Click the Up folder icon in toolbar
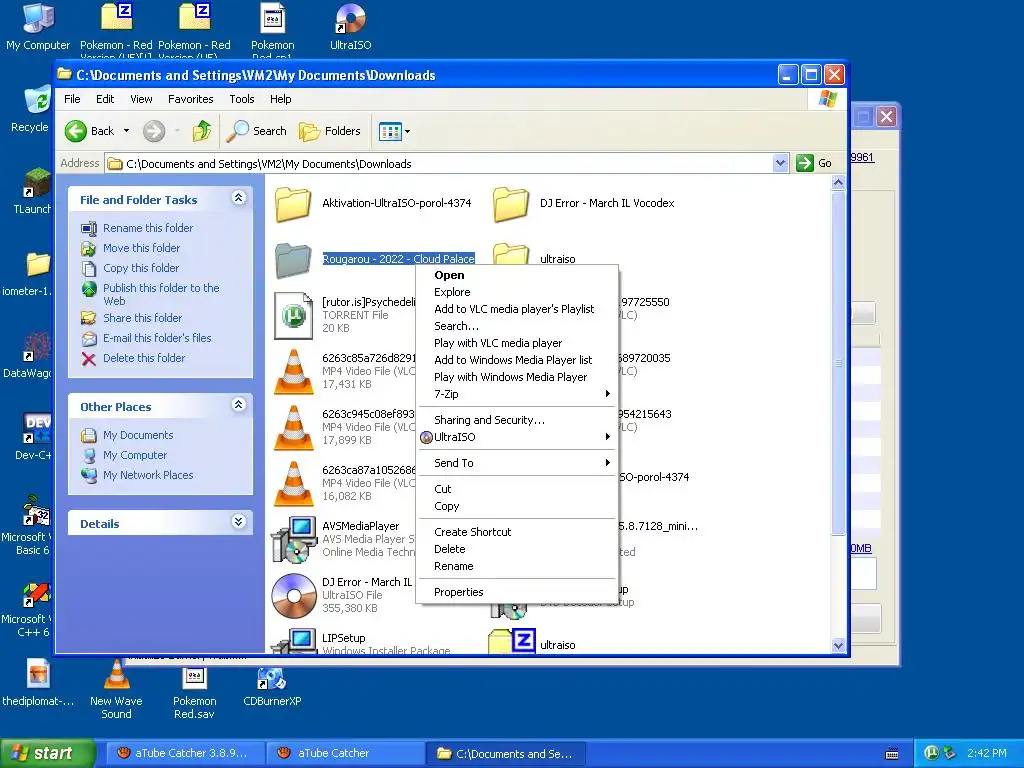 click(x=202, y=131)
